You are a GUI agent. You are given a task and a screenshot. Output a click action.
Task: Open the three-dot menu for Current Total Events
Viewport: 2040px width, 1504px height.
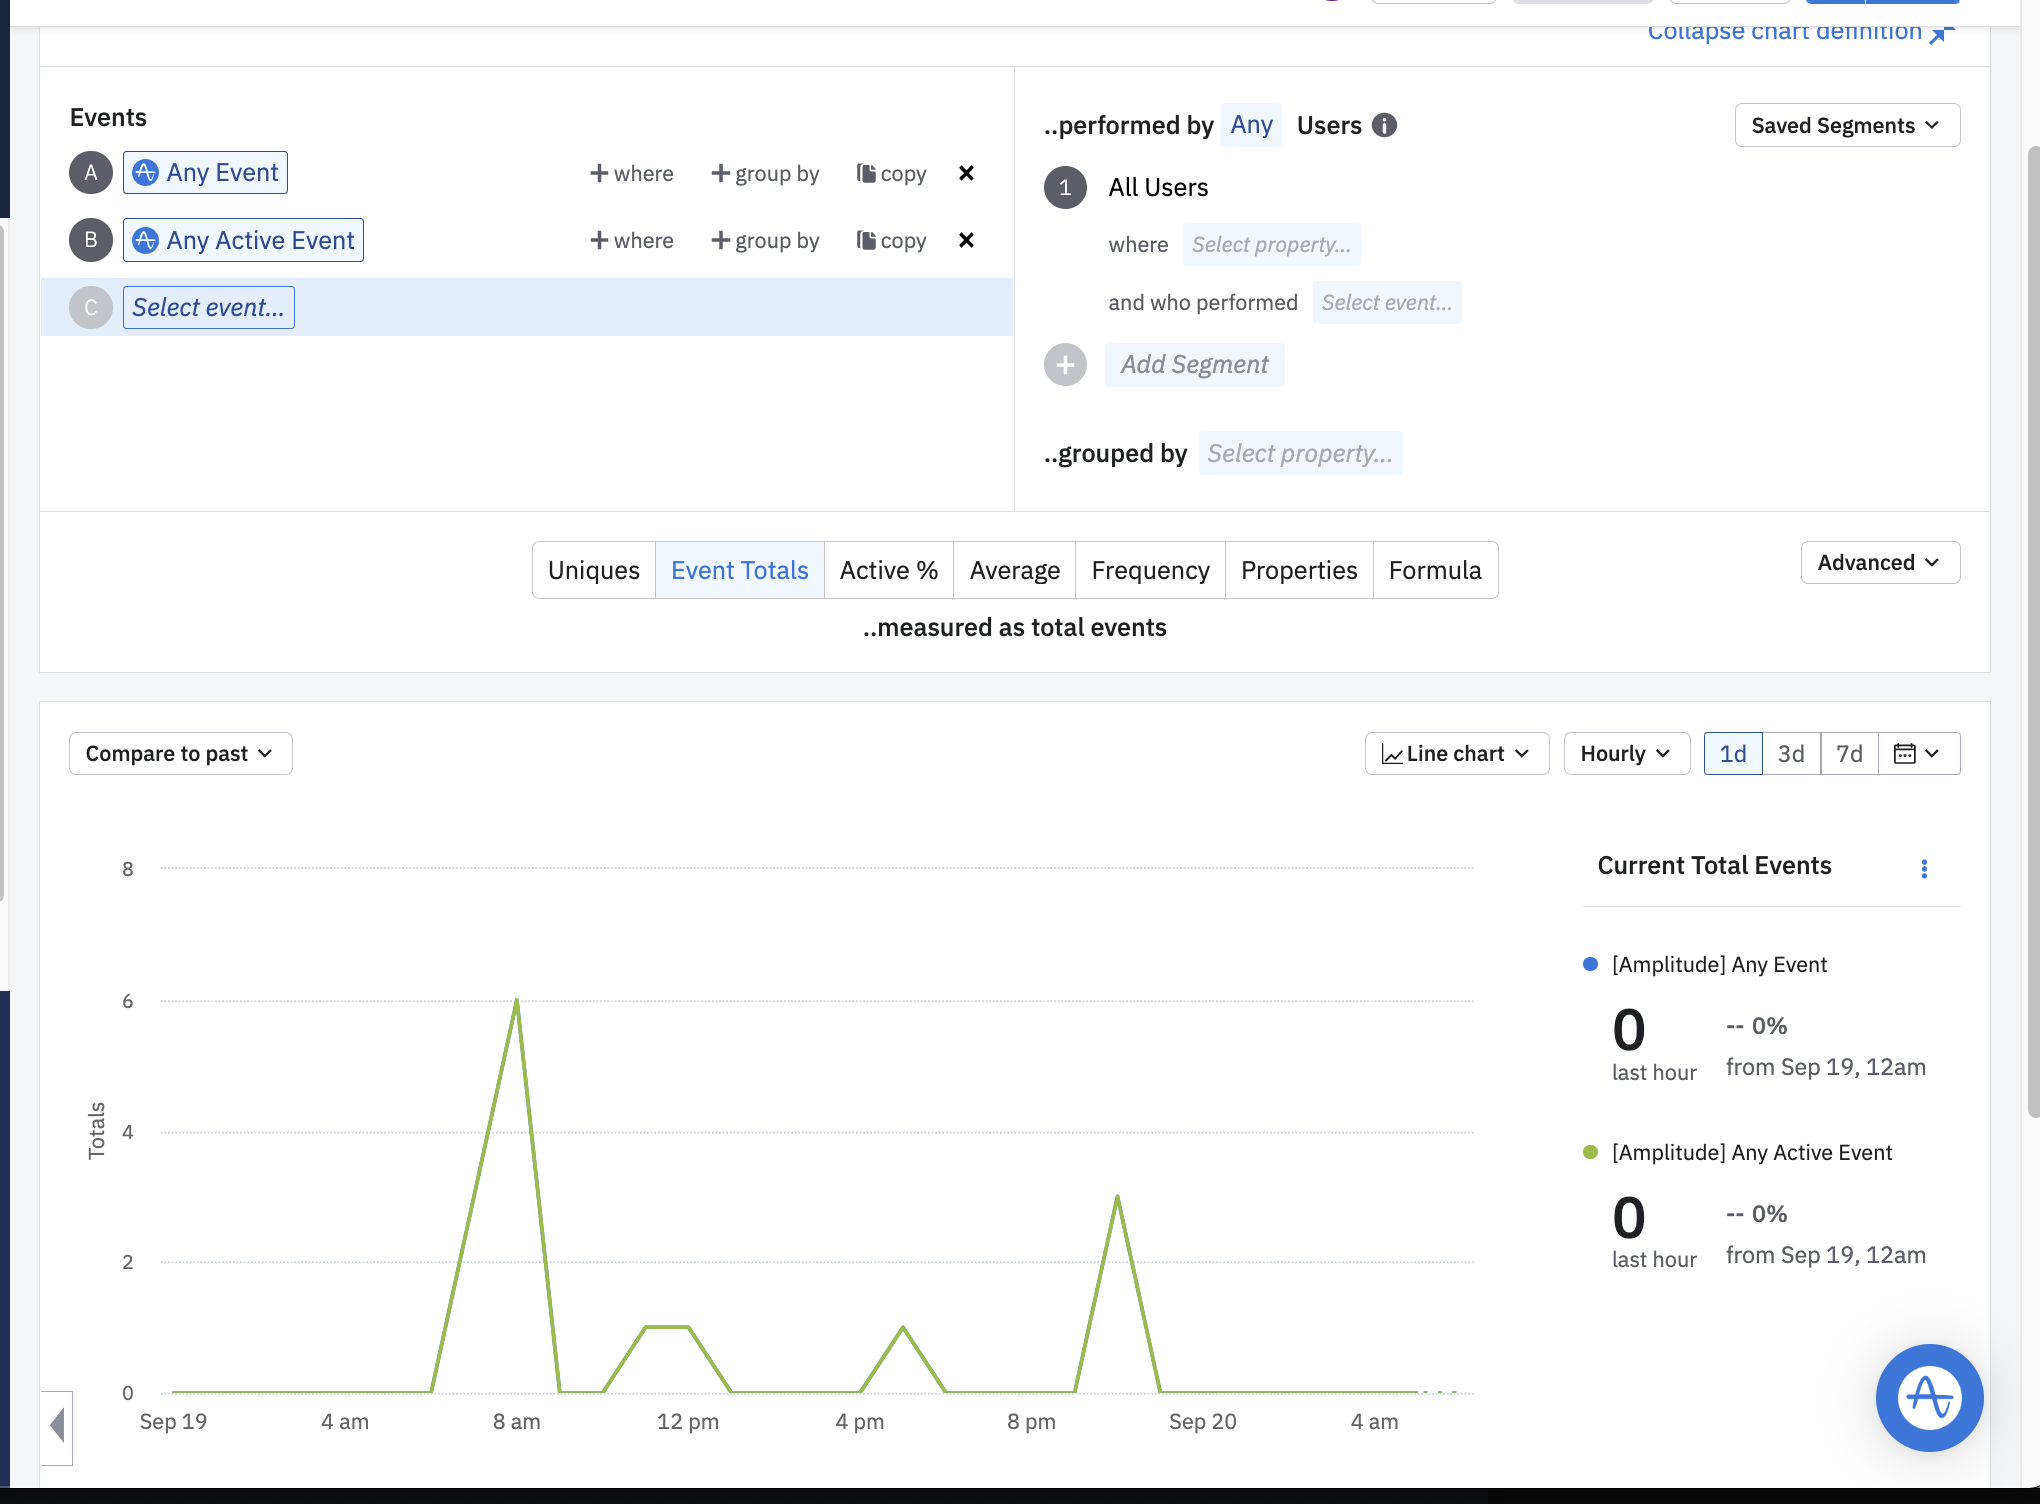click(1924, 868)
